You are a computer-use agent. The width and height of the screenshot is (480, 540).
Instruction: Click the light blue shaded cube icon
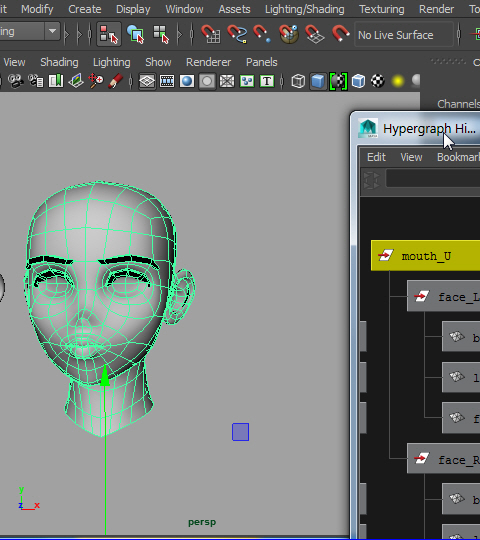358,81
